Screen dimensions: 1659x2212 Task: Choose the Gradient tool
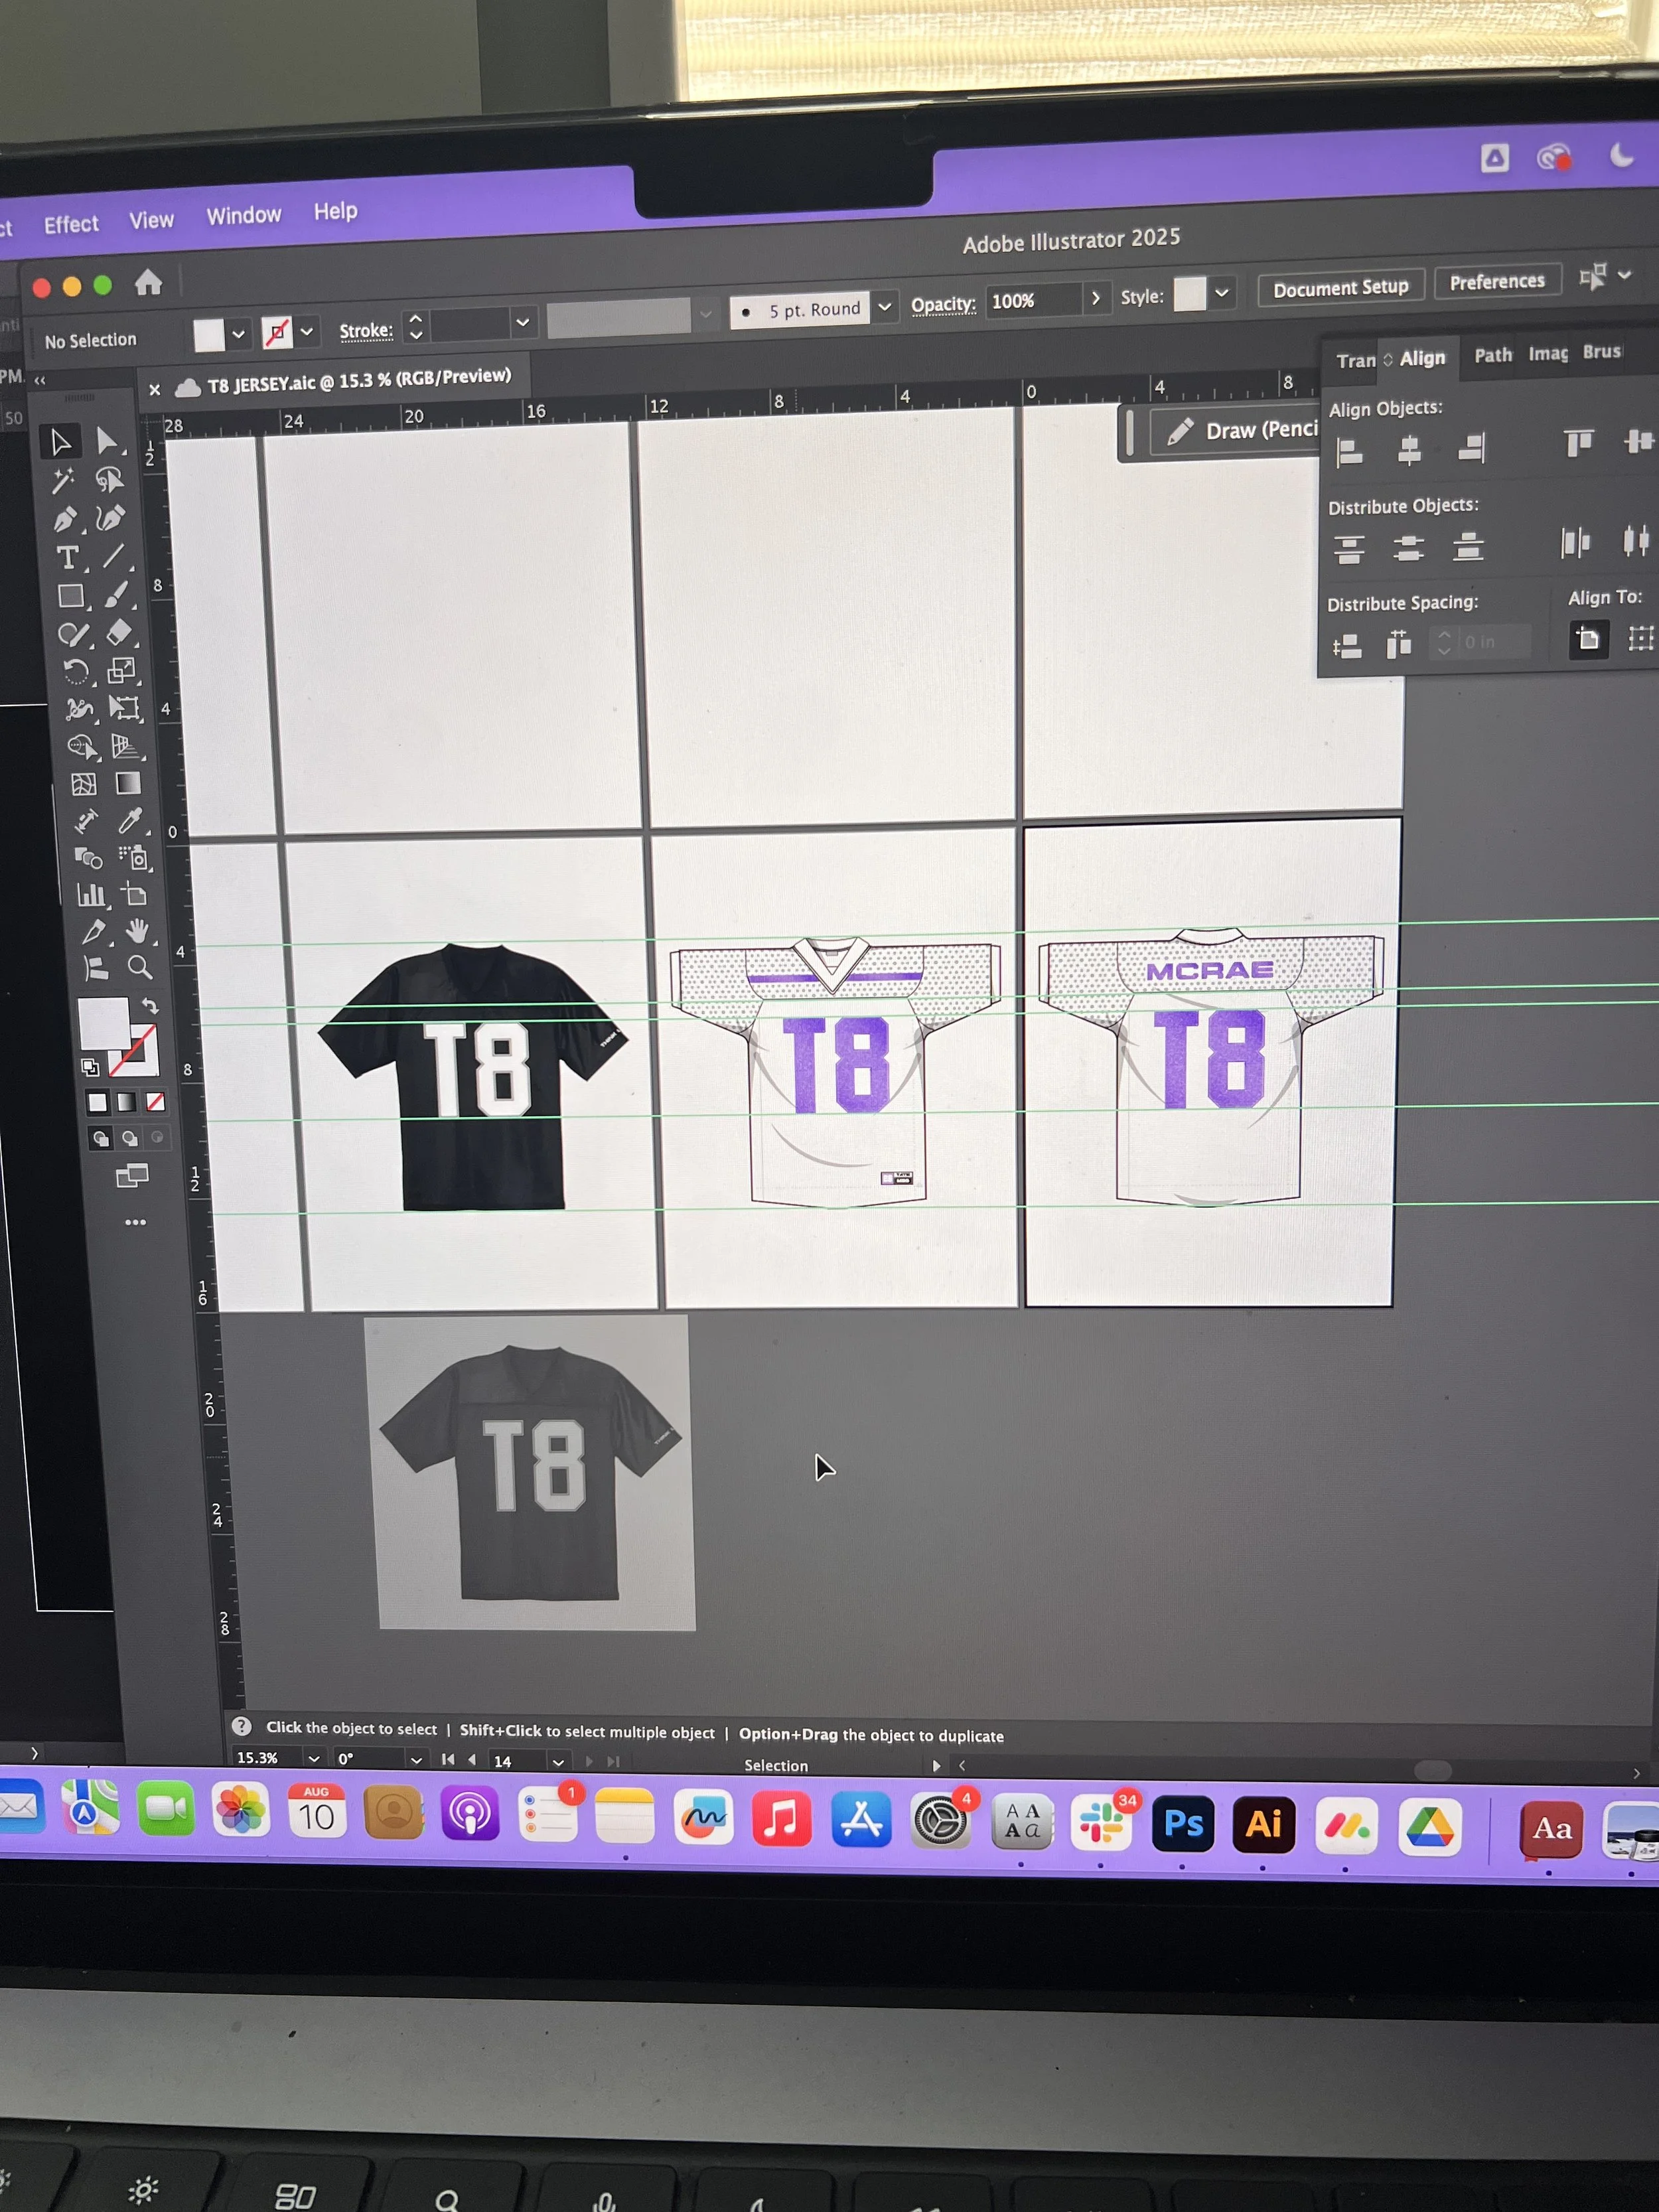(x=128, y=783)
